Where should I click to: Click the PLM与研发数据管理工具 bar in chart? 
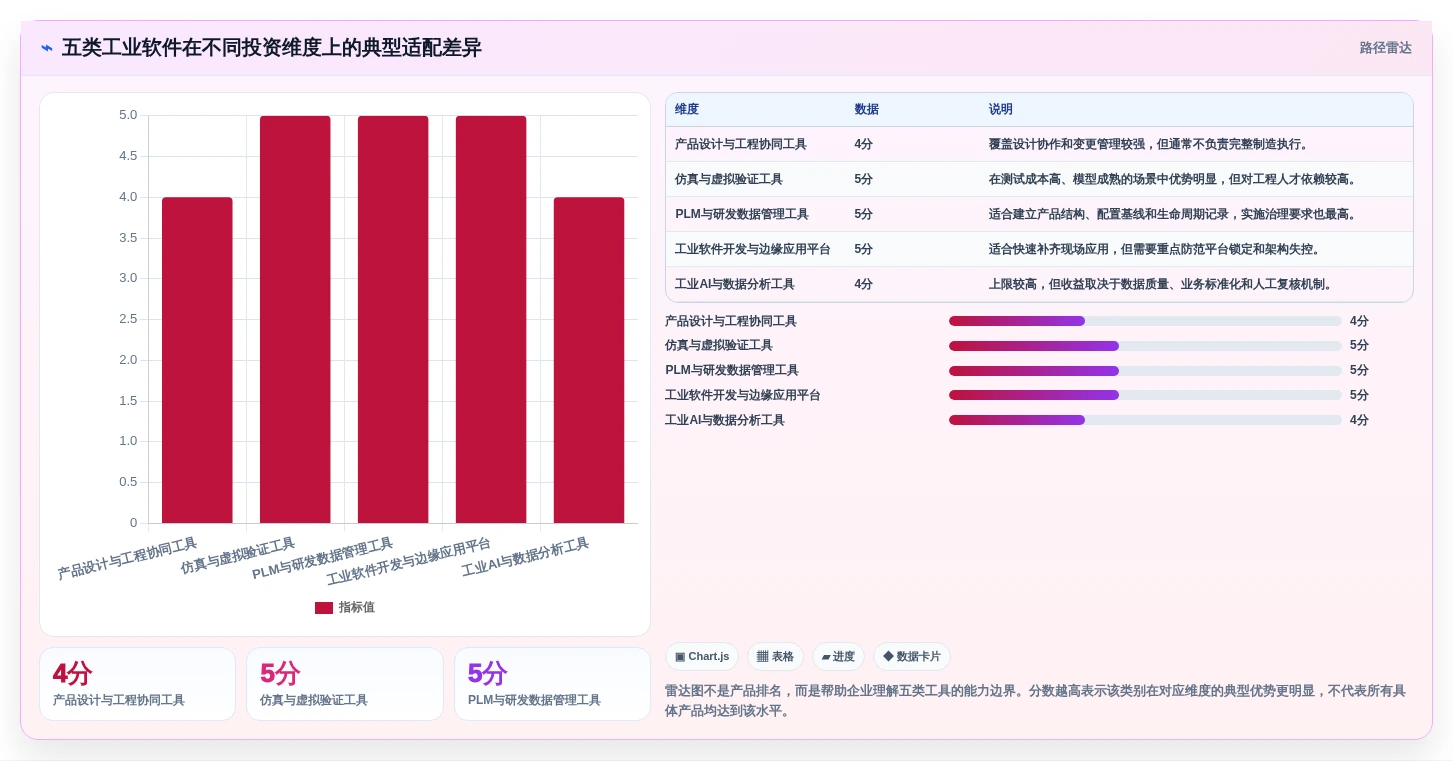point(393,319)
